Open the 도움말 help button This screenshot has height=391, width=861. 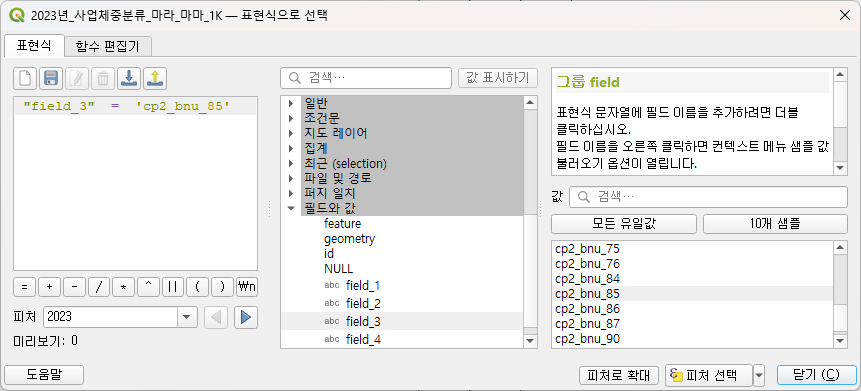(x=44, y=375)
